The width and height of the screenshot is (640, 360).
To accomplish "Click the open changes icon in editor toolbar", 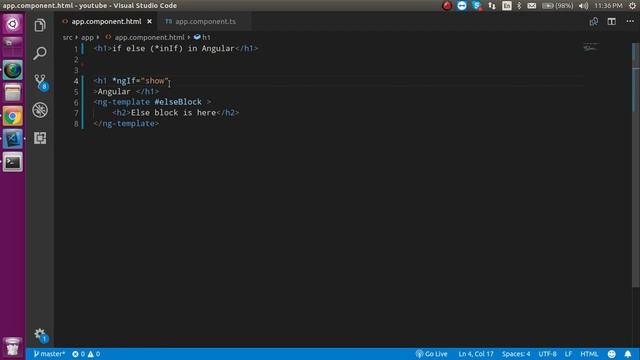I will (593, 22).
